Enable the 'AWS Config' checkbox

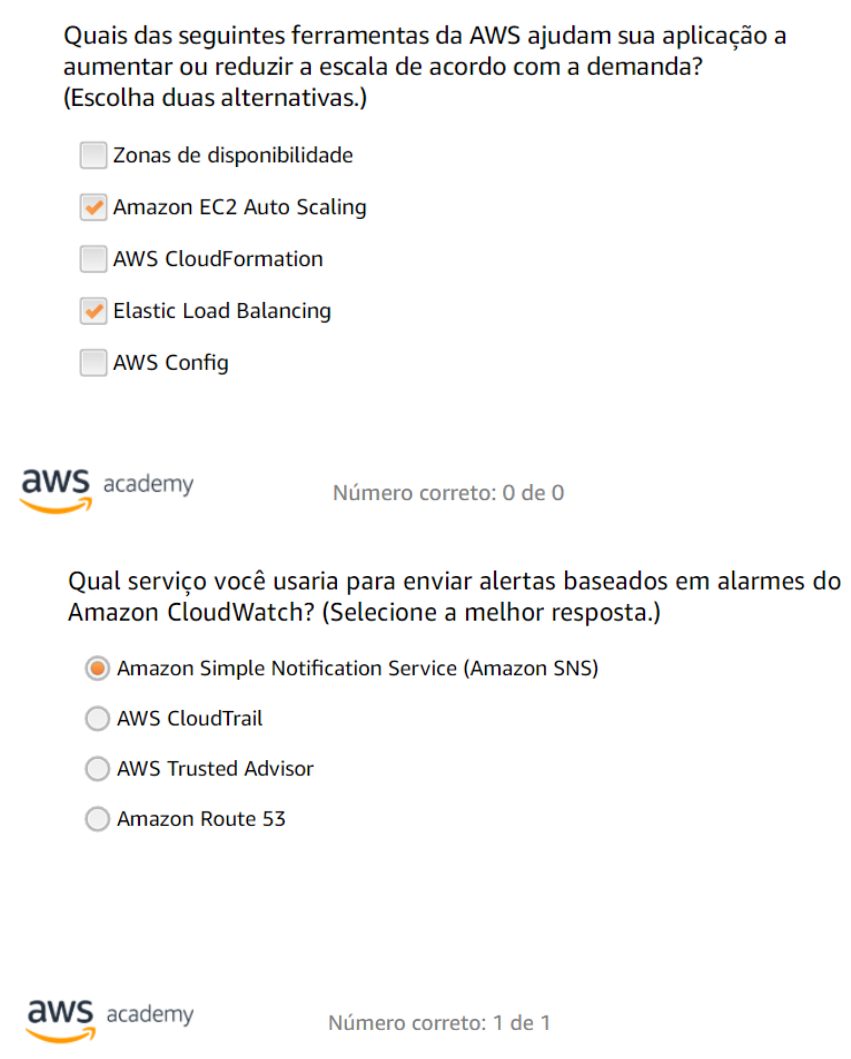pyautogui.click(x=93, y=363)
